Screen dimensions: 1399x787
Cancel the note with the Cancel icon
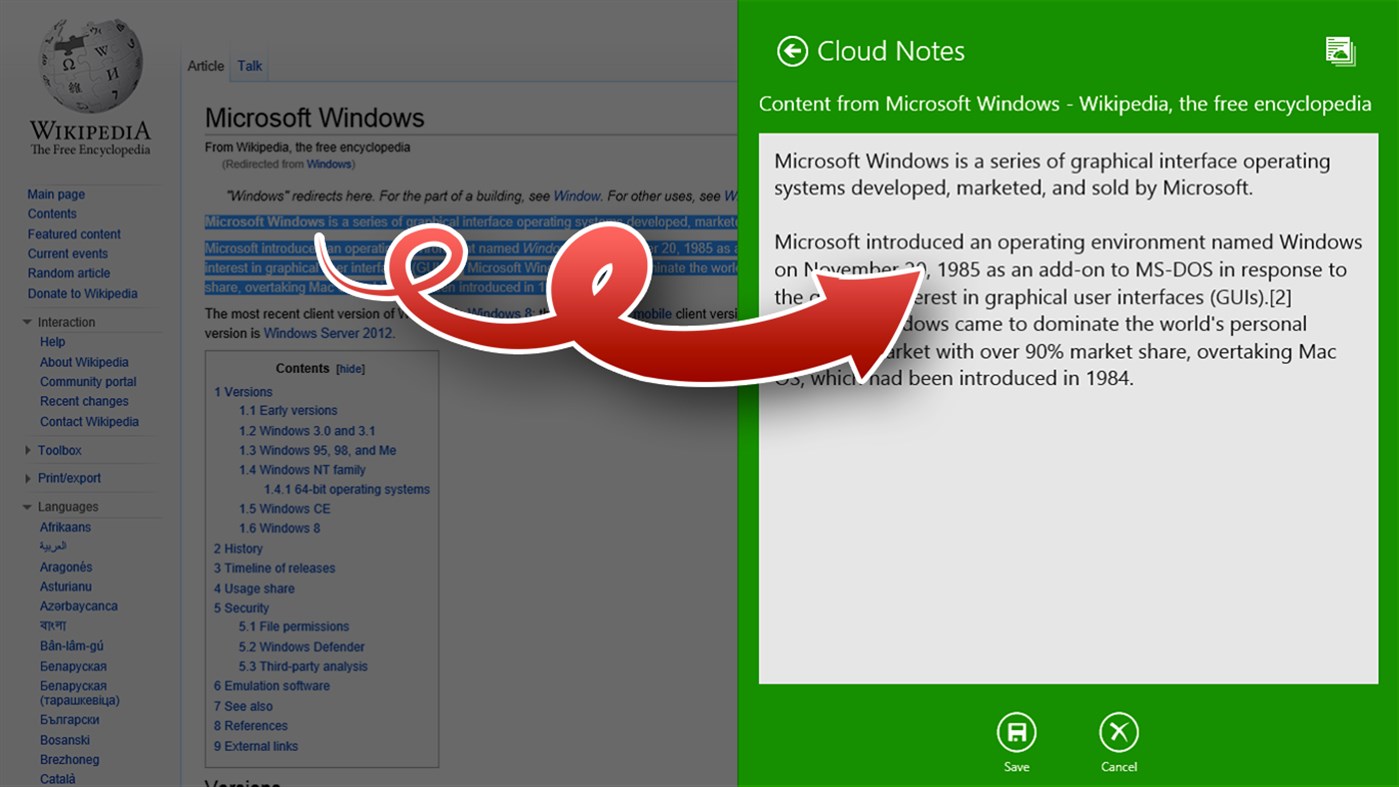1118,733
